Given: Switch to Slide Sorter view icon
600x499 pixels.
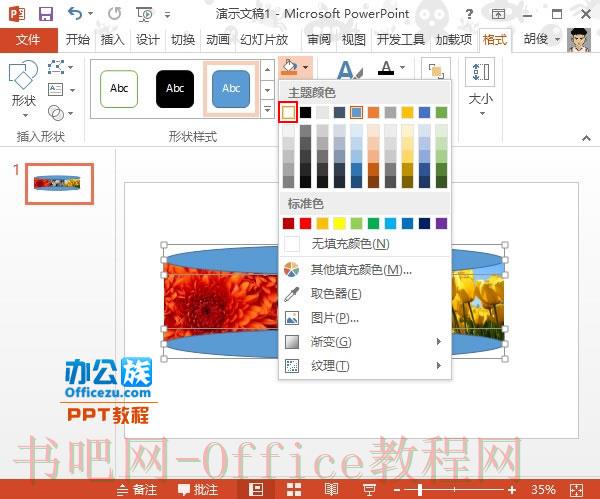Looking at the screenshot, I should pyautogui.click(x=294, y=489).
